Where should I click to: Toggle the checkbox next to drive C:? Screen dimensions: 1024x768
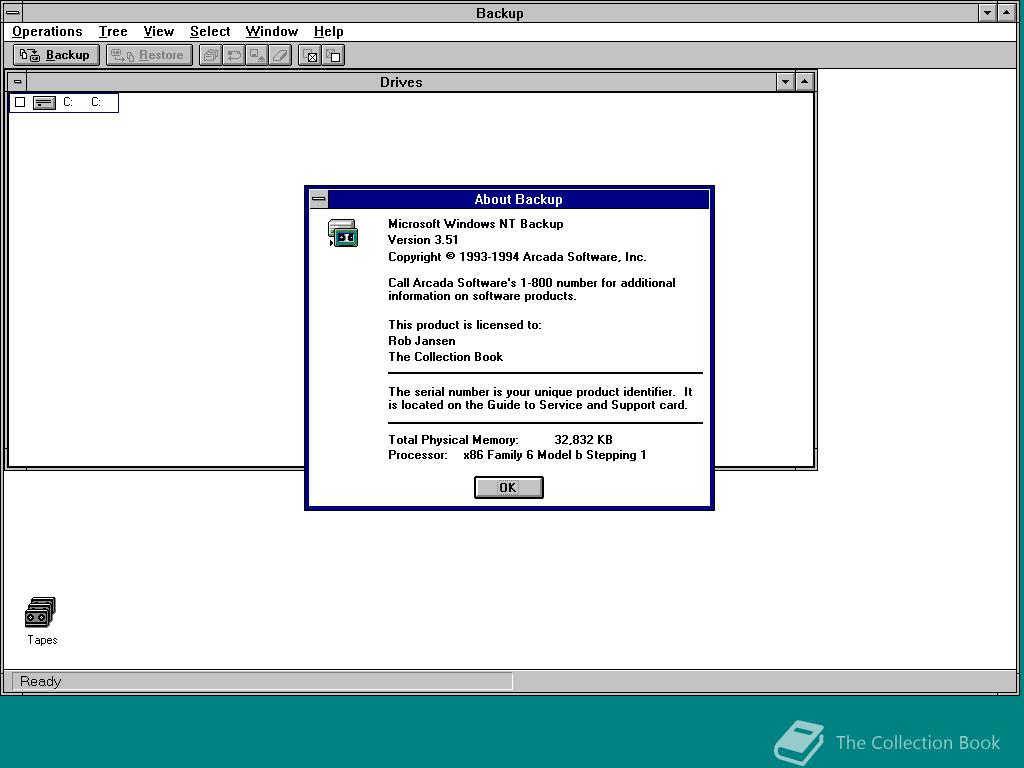click(19, 102)
